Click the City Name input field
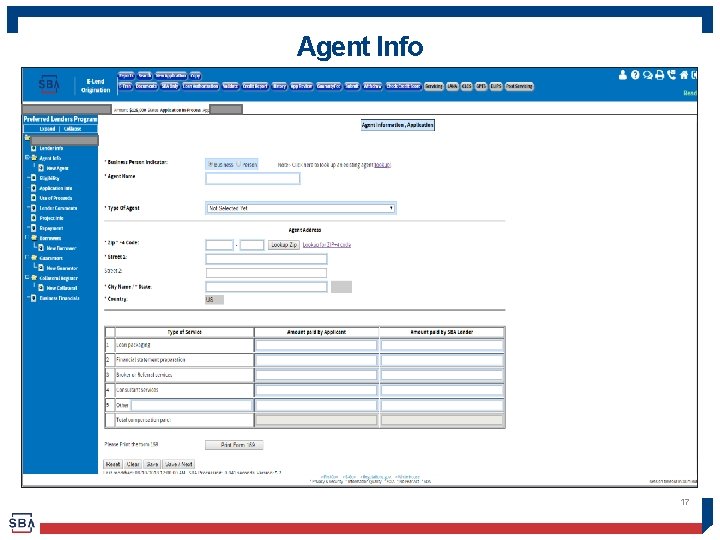720x540 pixels. pyautogui.click(x=266, y=287)
